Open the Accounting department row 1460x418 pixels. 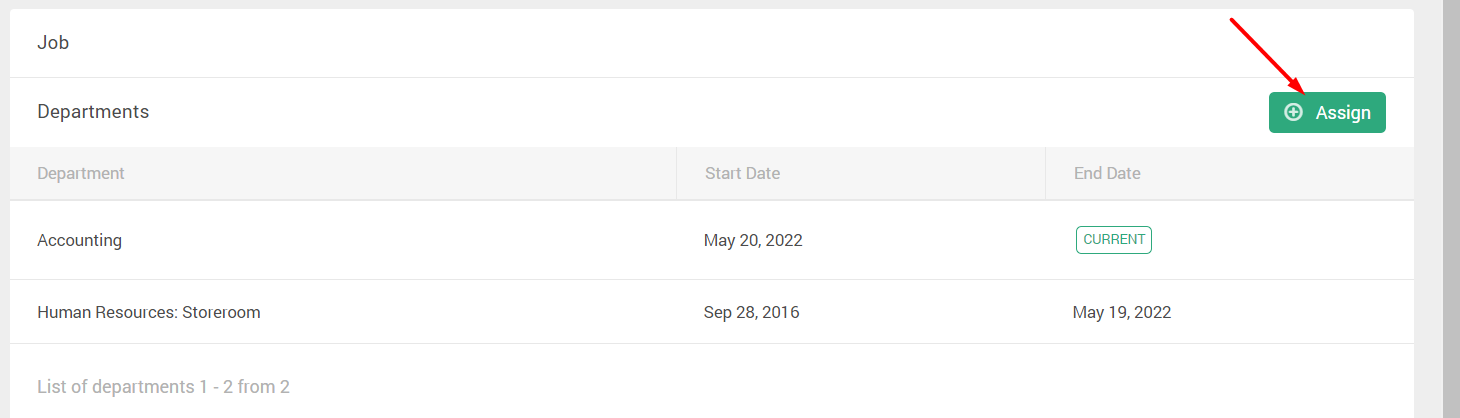(x=712, y=240)
